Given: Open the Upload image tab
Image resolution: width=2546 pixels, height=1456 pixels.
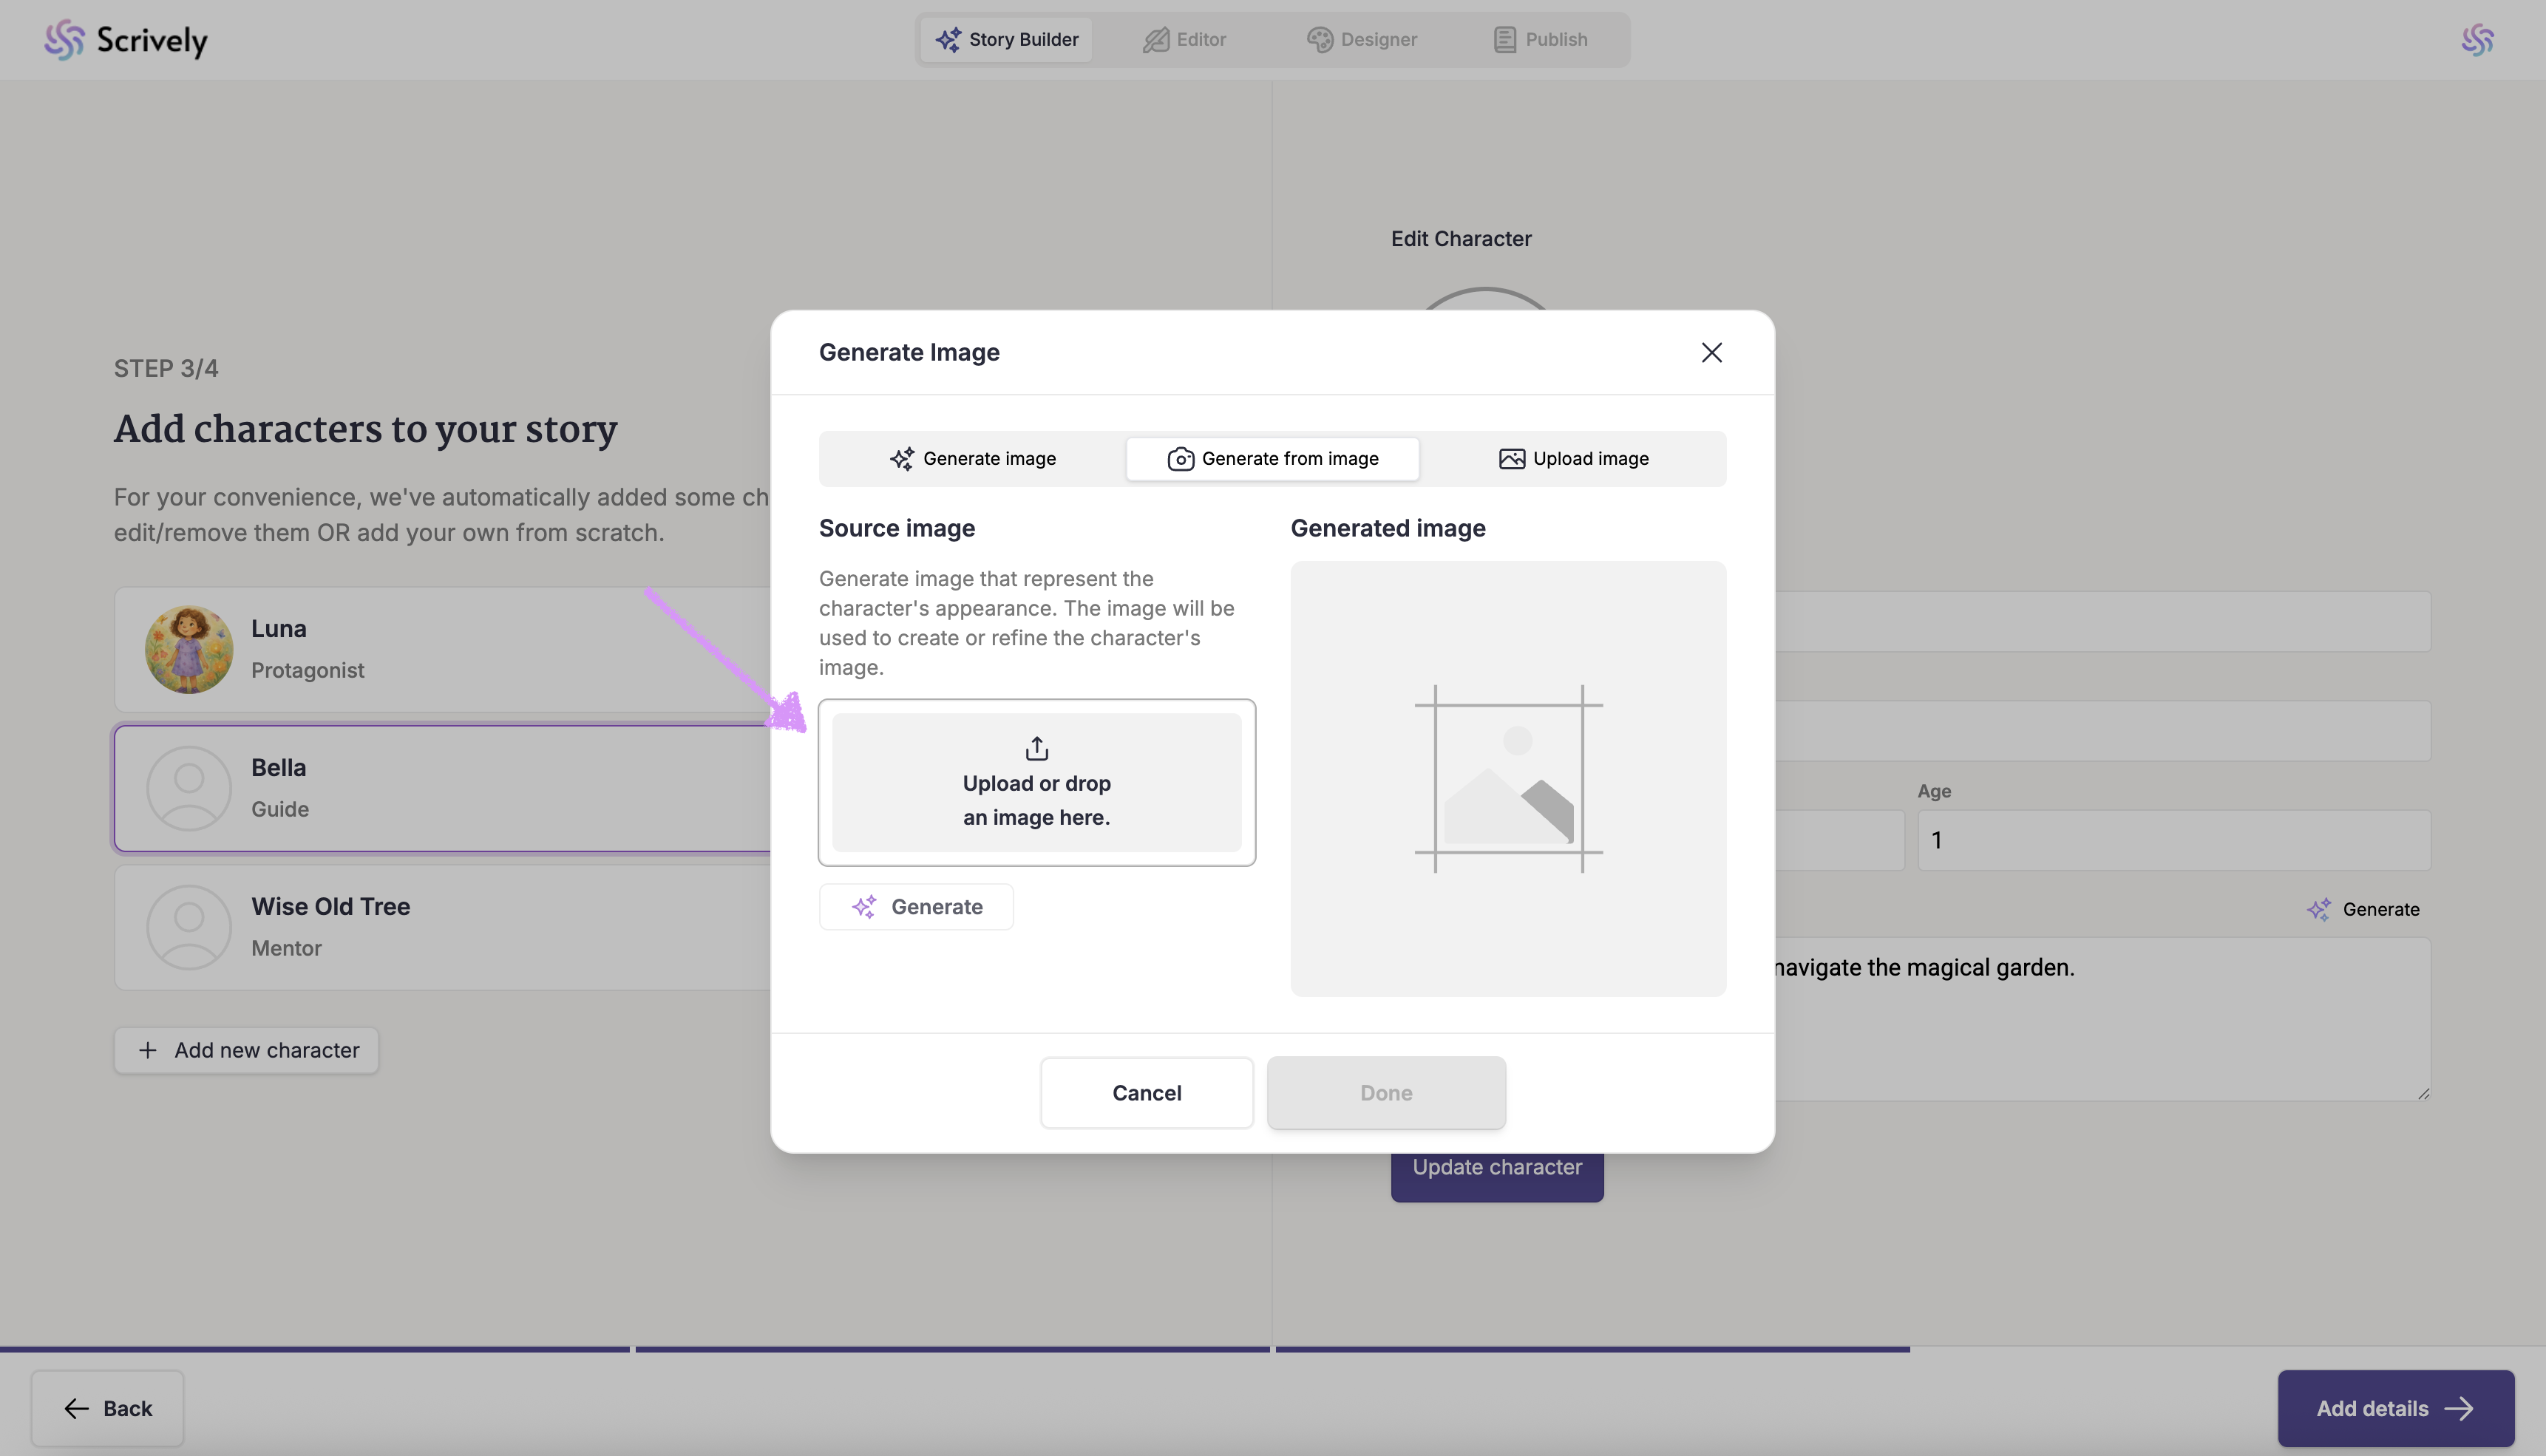Looking at the screenshot, I should [x=1573, y=459].
